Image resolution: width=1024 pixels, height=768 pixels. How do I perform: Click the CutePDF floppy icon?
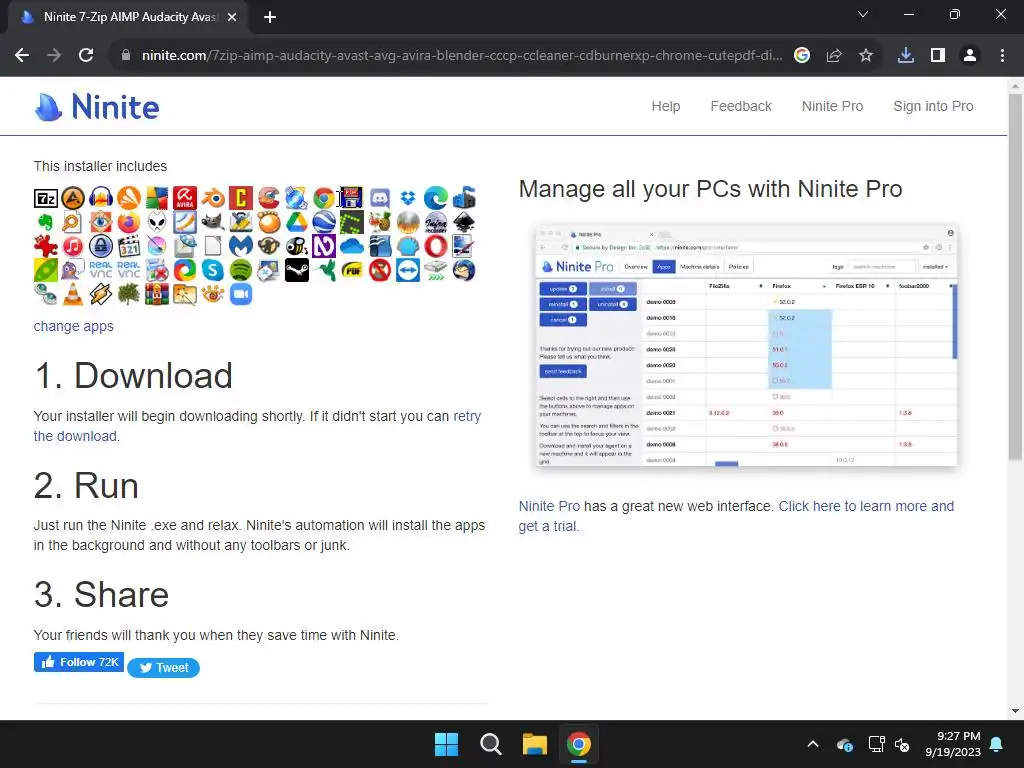coord(352,198)
